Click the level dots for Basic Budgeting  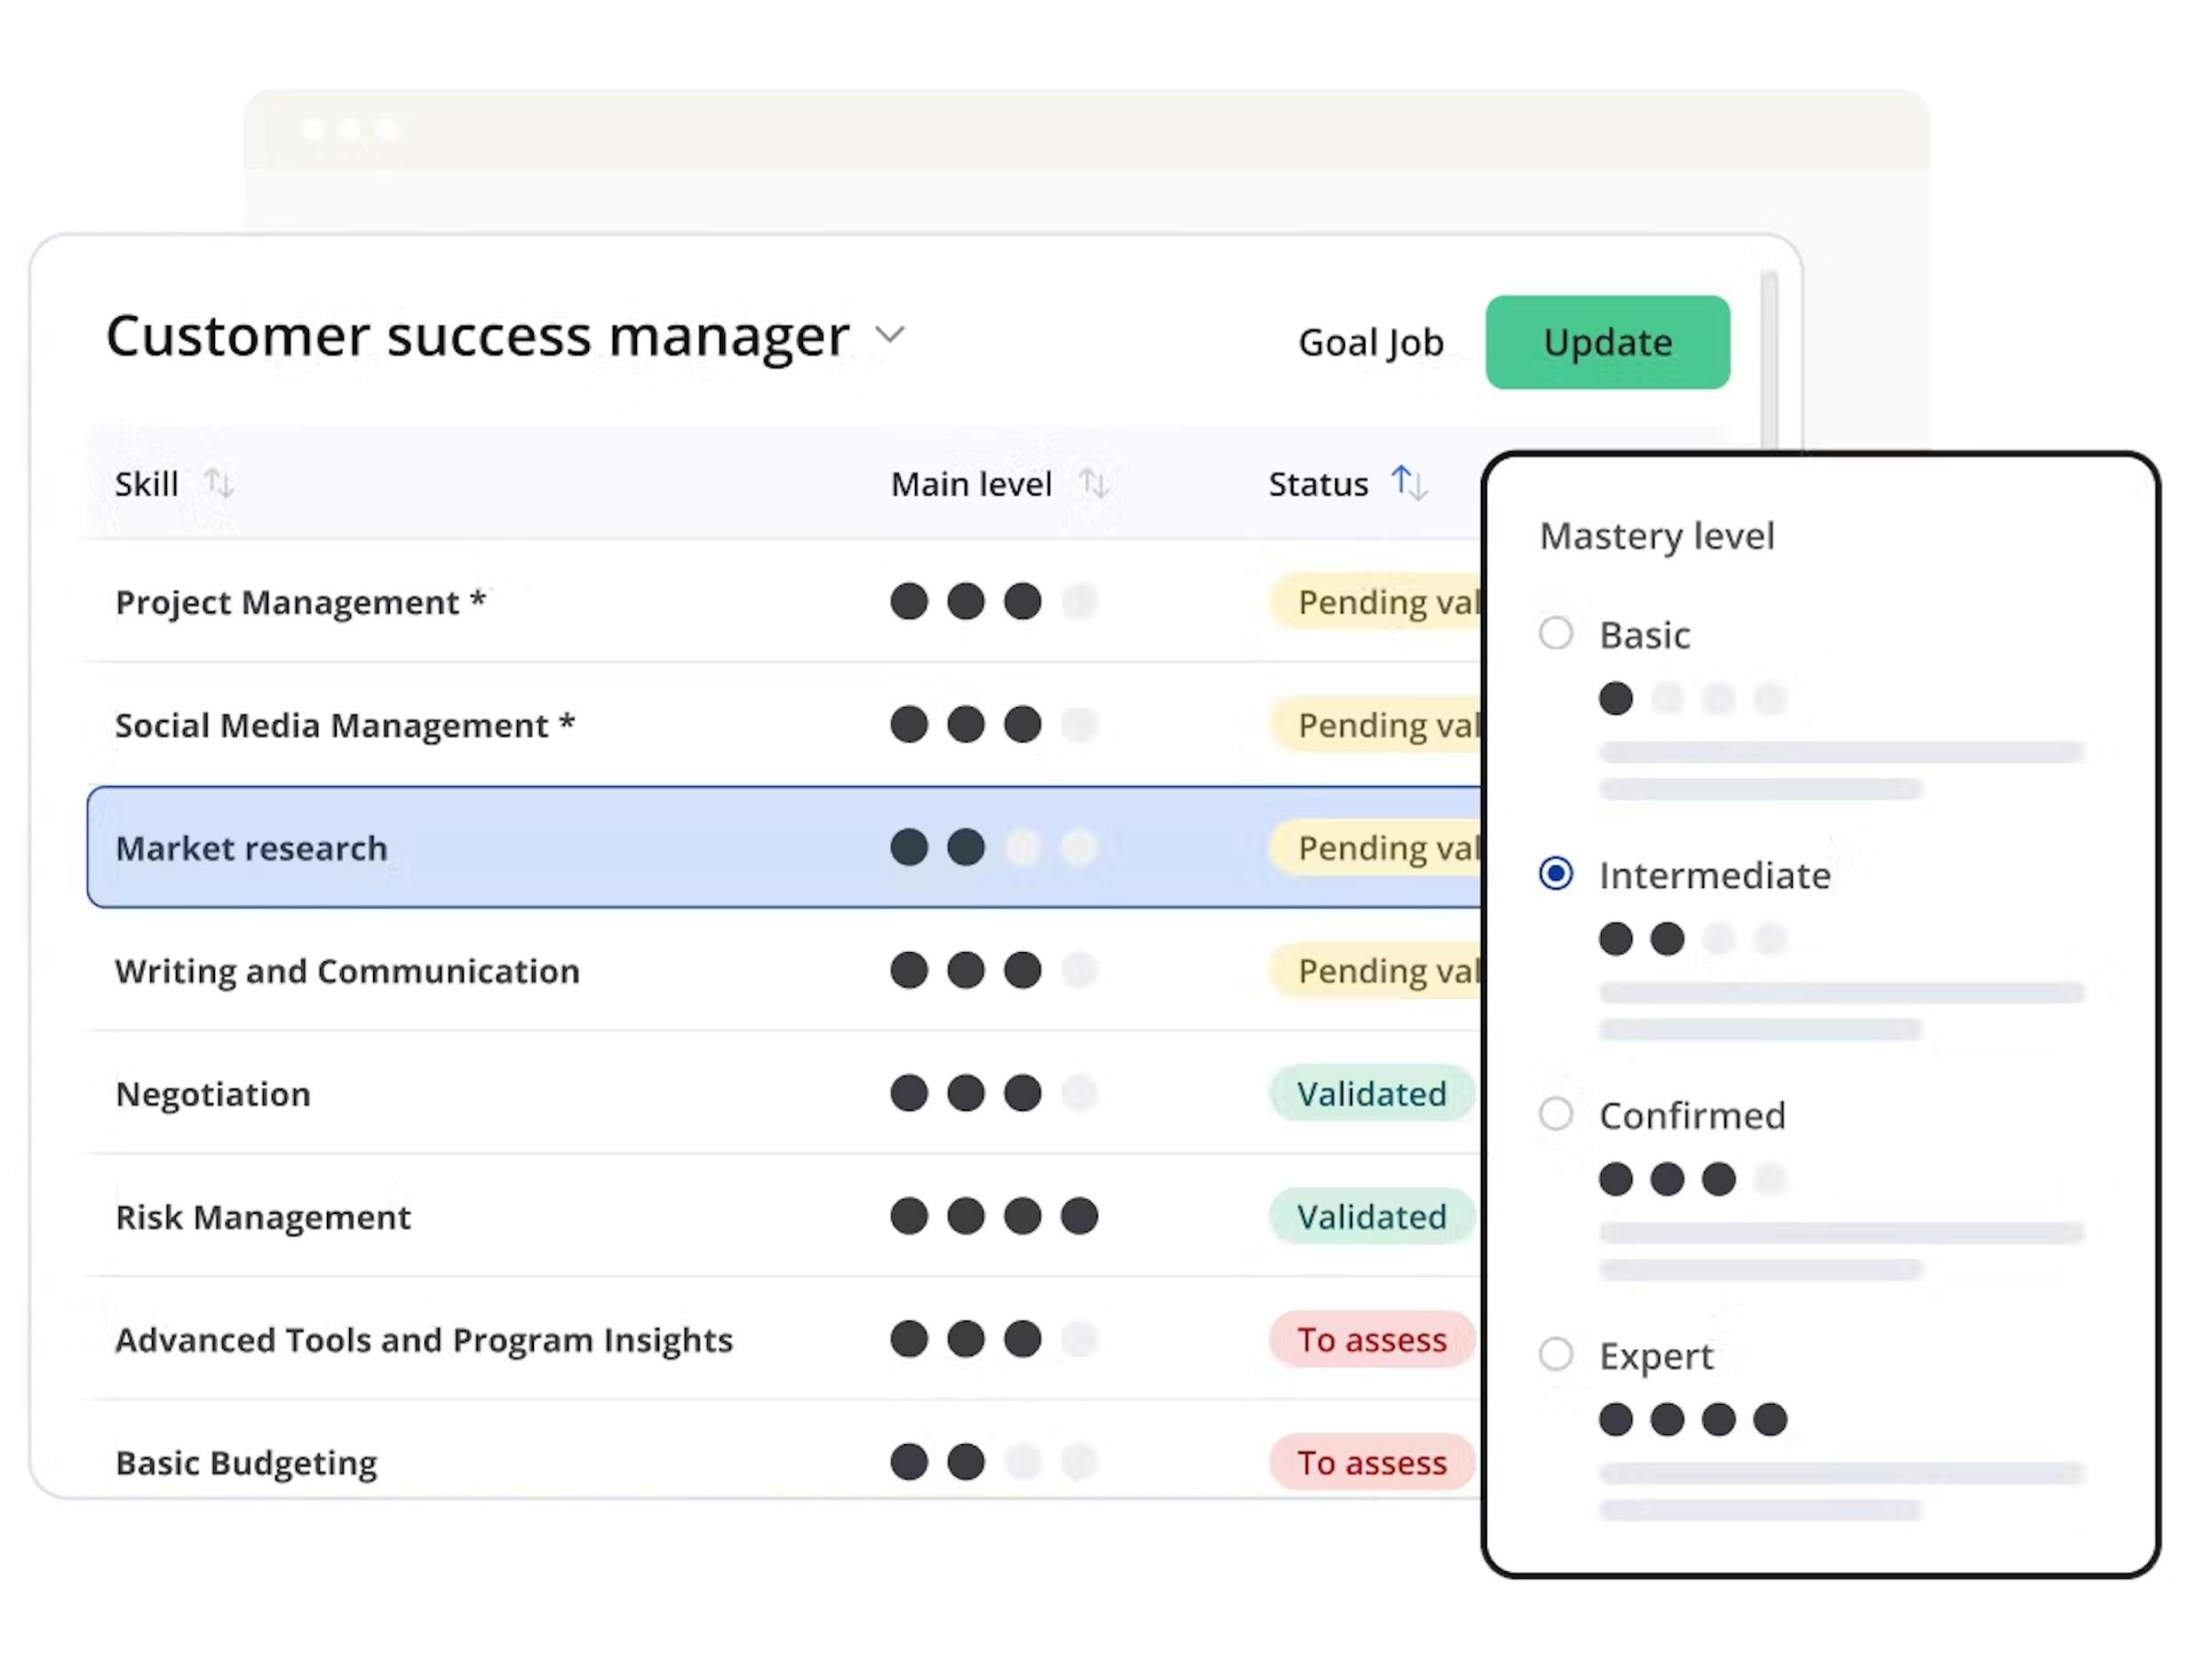click(994, 1462)
